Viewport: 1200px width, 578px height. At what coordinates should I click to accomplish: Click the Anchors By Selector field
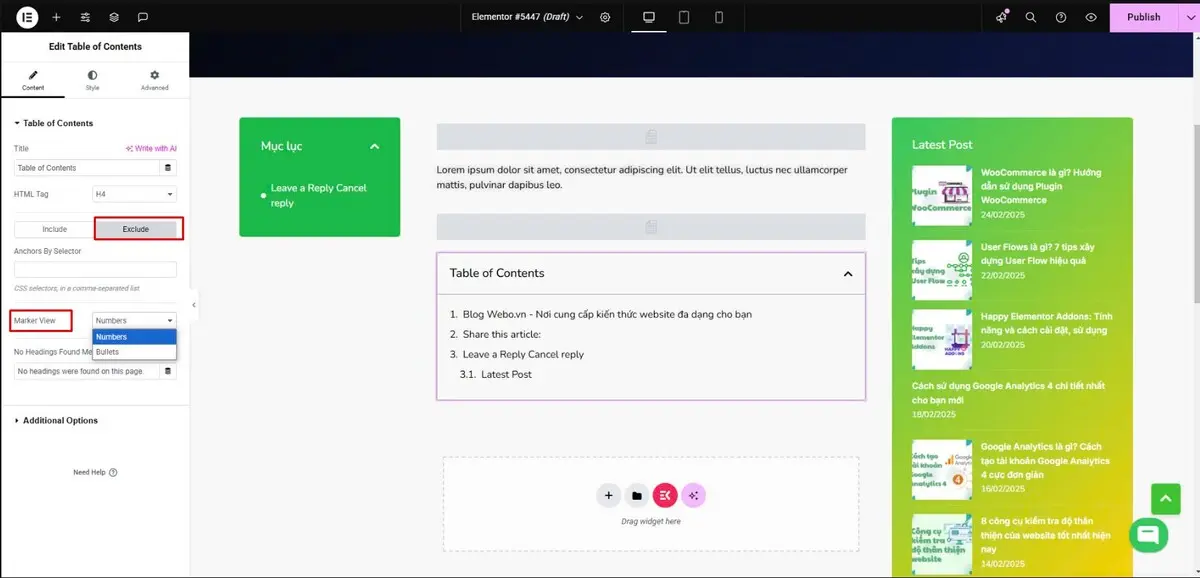click(x=95, y=269)
